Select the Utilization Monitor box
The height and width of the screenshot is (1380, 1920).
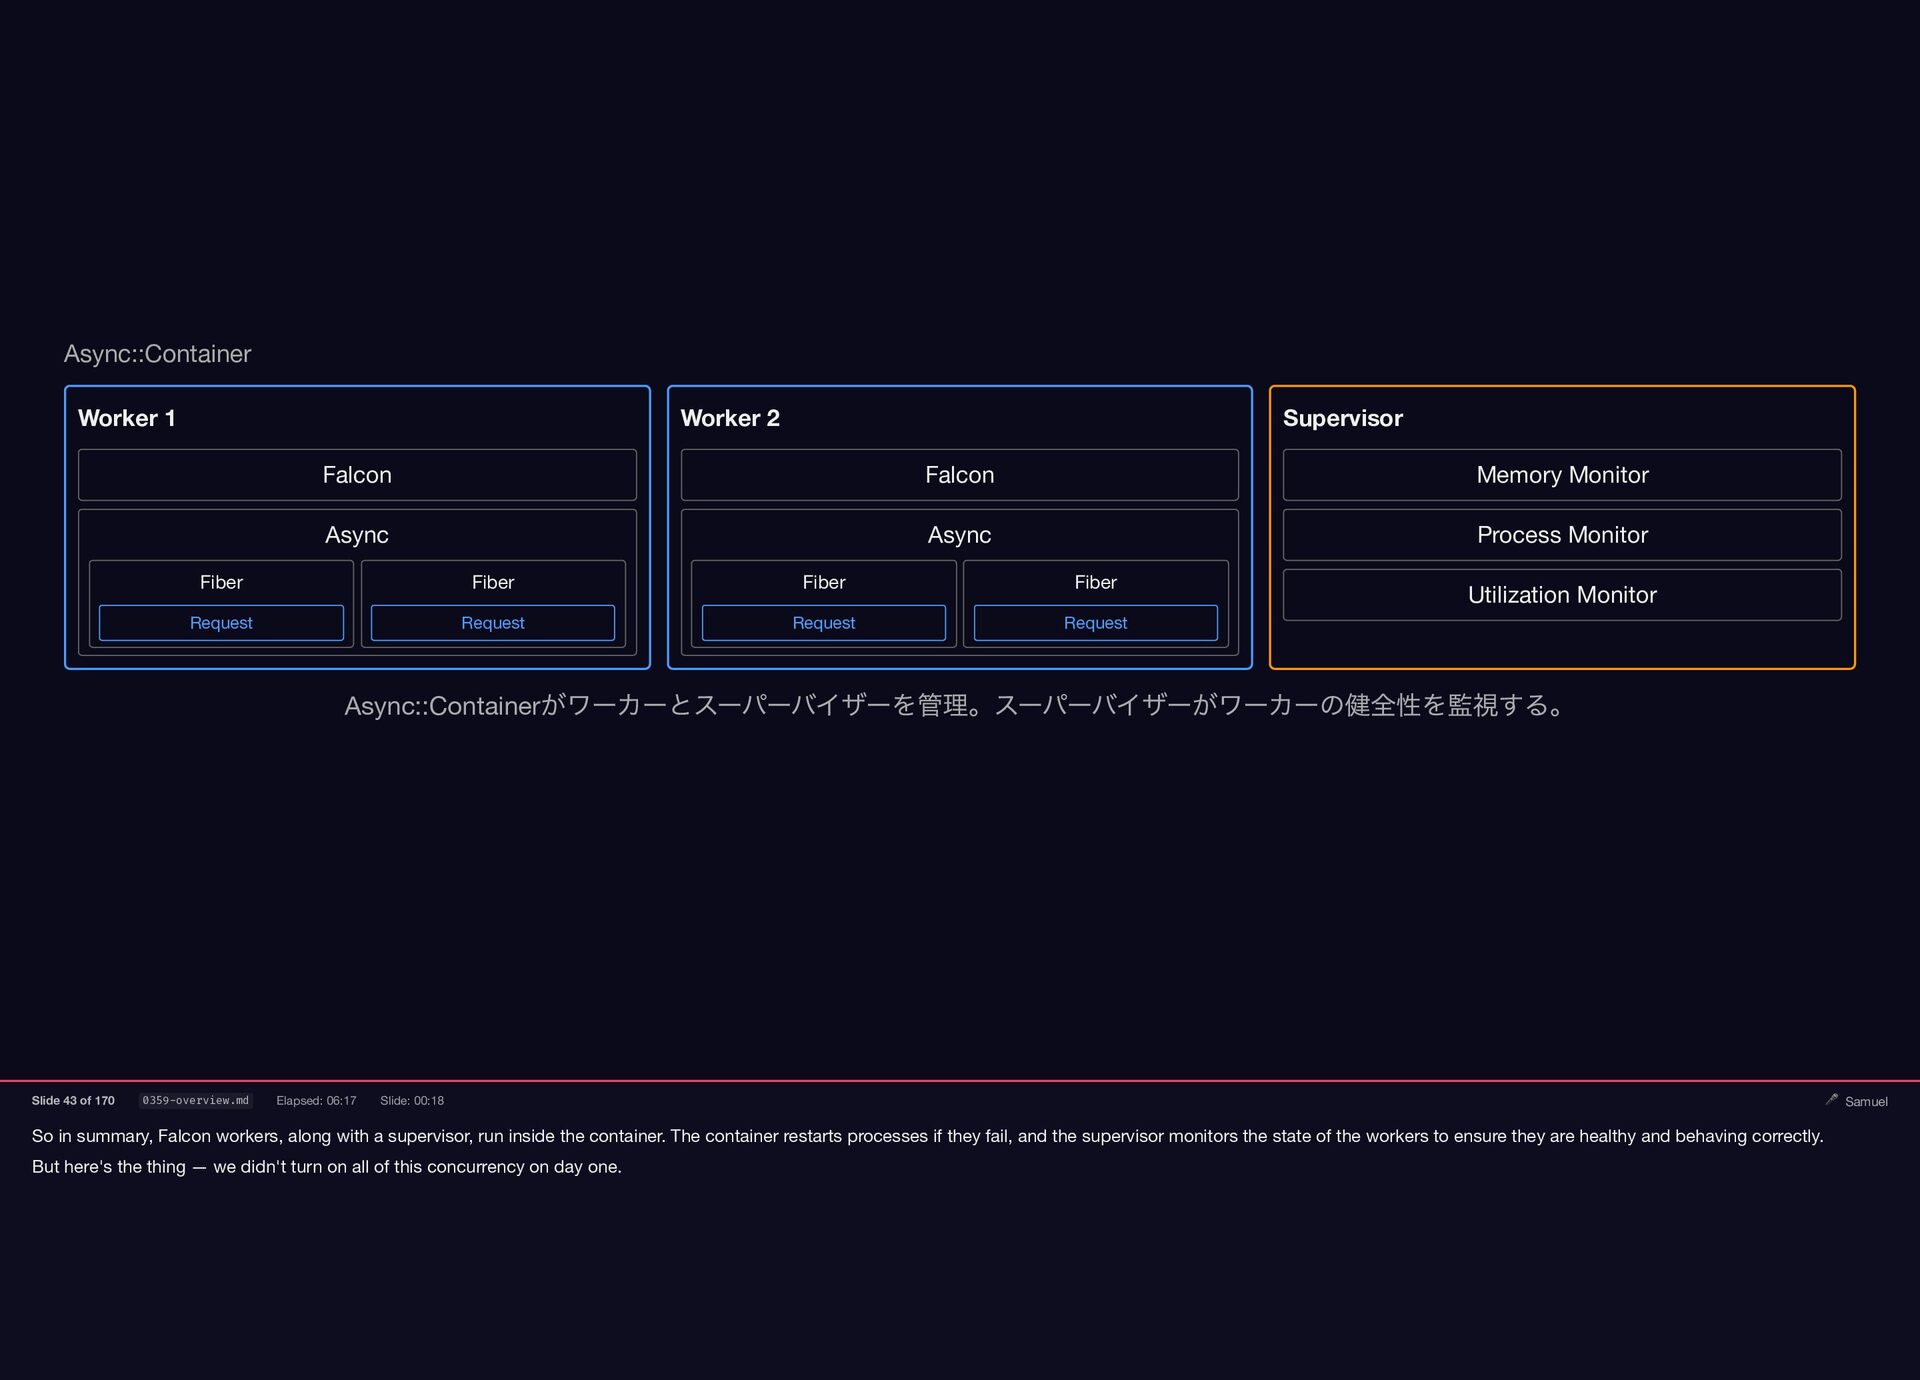coord(1561,595)
